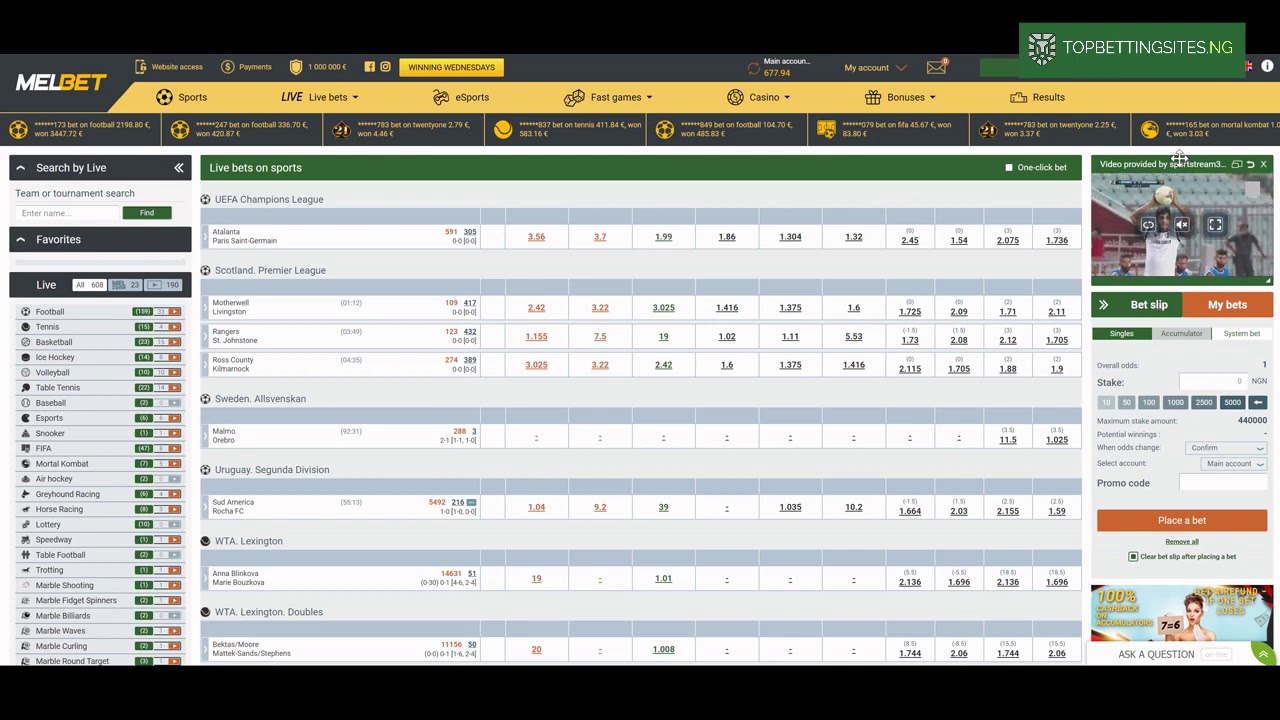Open Sports menu
The image size is (1280, 720).
click(x=182, y=97)
